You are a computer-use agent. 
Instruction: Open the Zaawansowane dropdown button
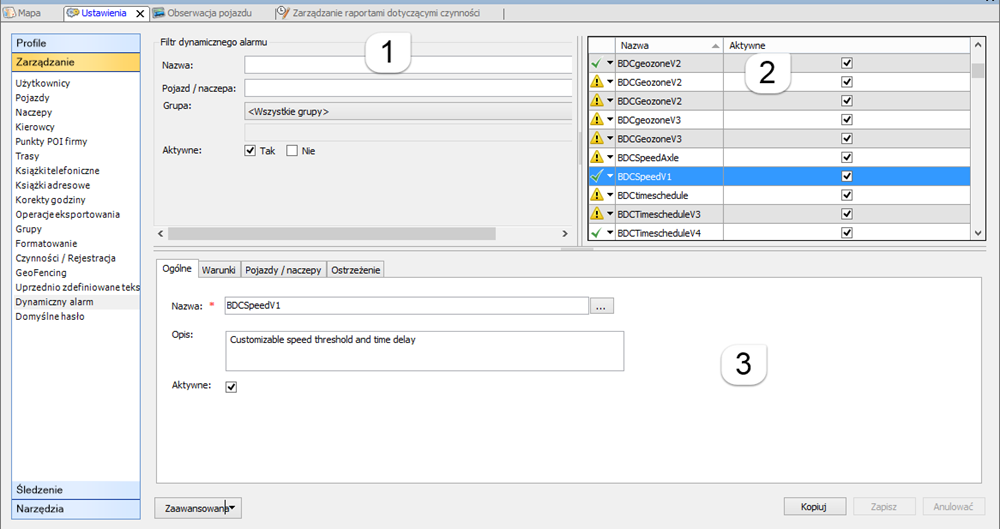[x=198, y=508]
